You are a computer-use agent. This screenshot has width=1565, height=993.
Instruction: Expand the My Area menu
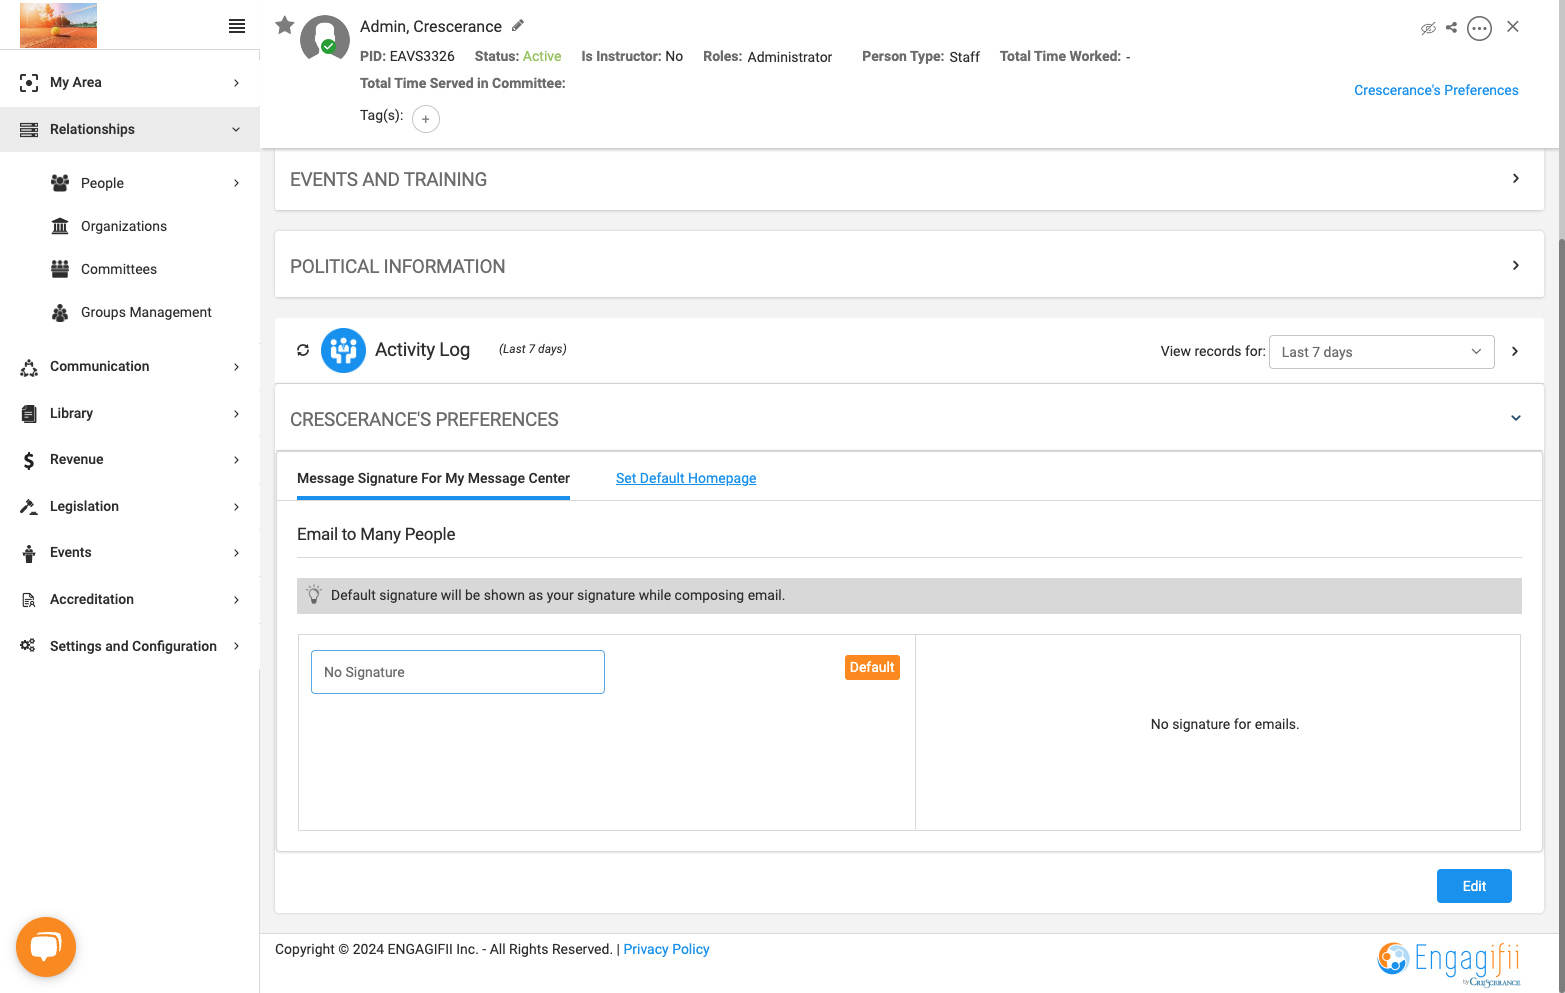tap(130, 82)
